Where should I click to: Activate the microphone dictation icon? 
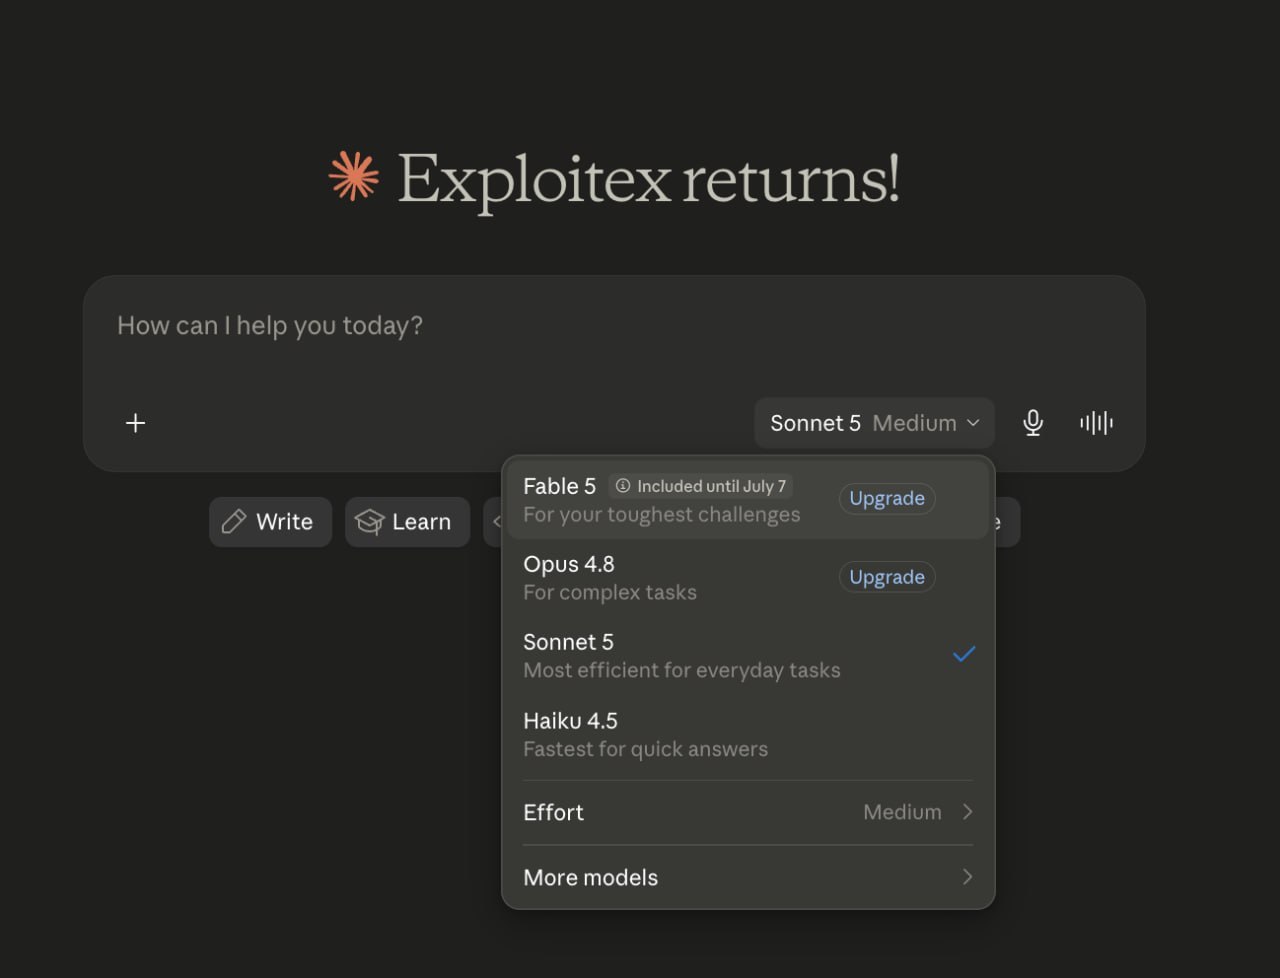click(x=1033, y=423)
